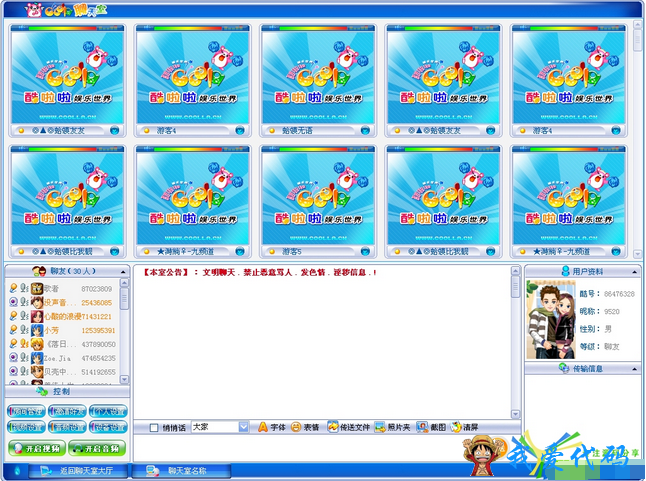Viewport: 646px width, 481px height.
Task: Click into the message input box
Action: (x=301, y=448)
